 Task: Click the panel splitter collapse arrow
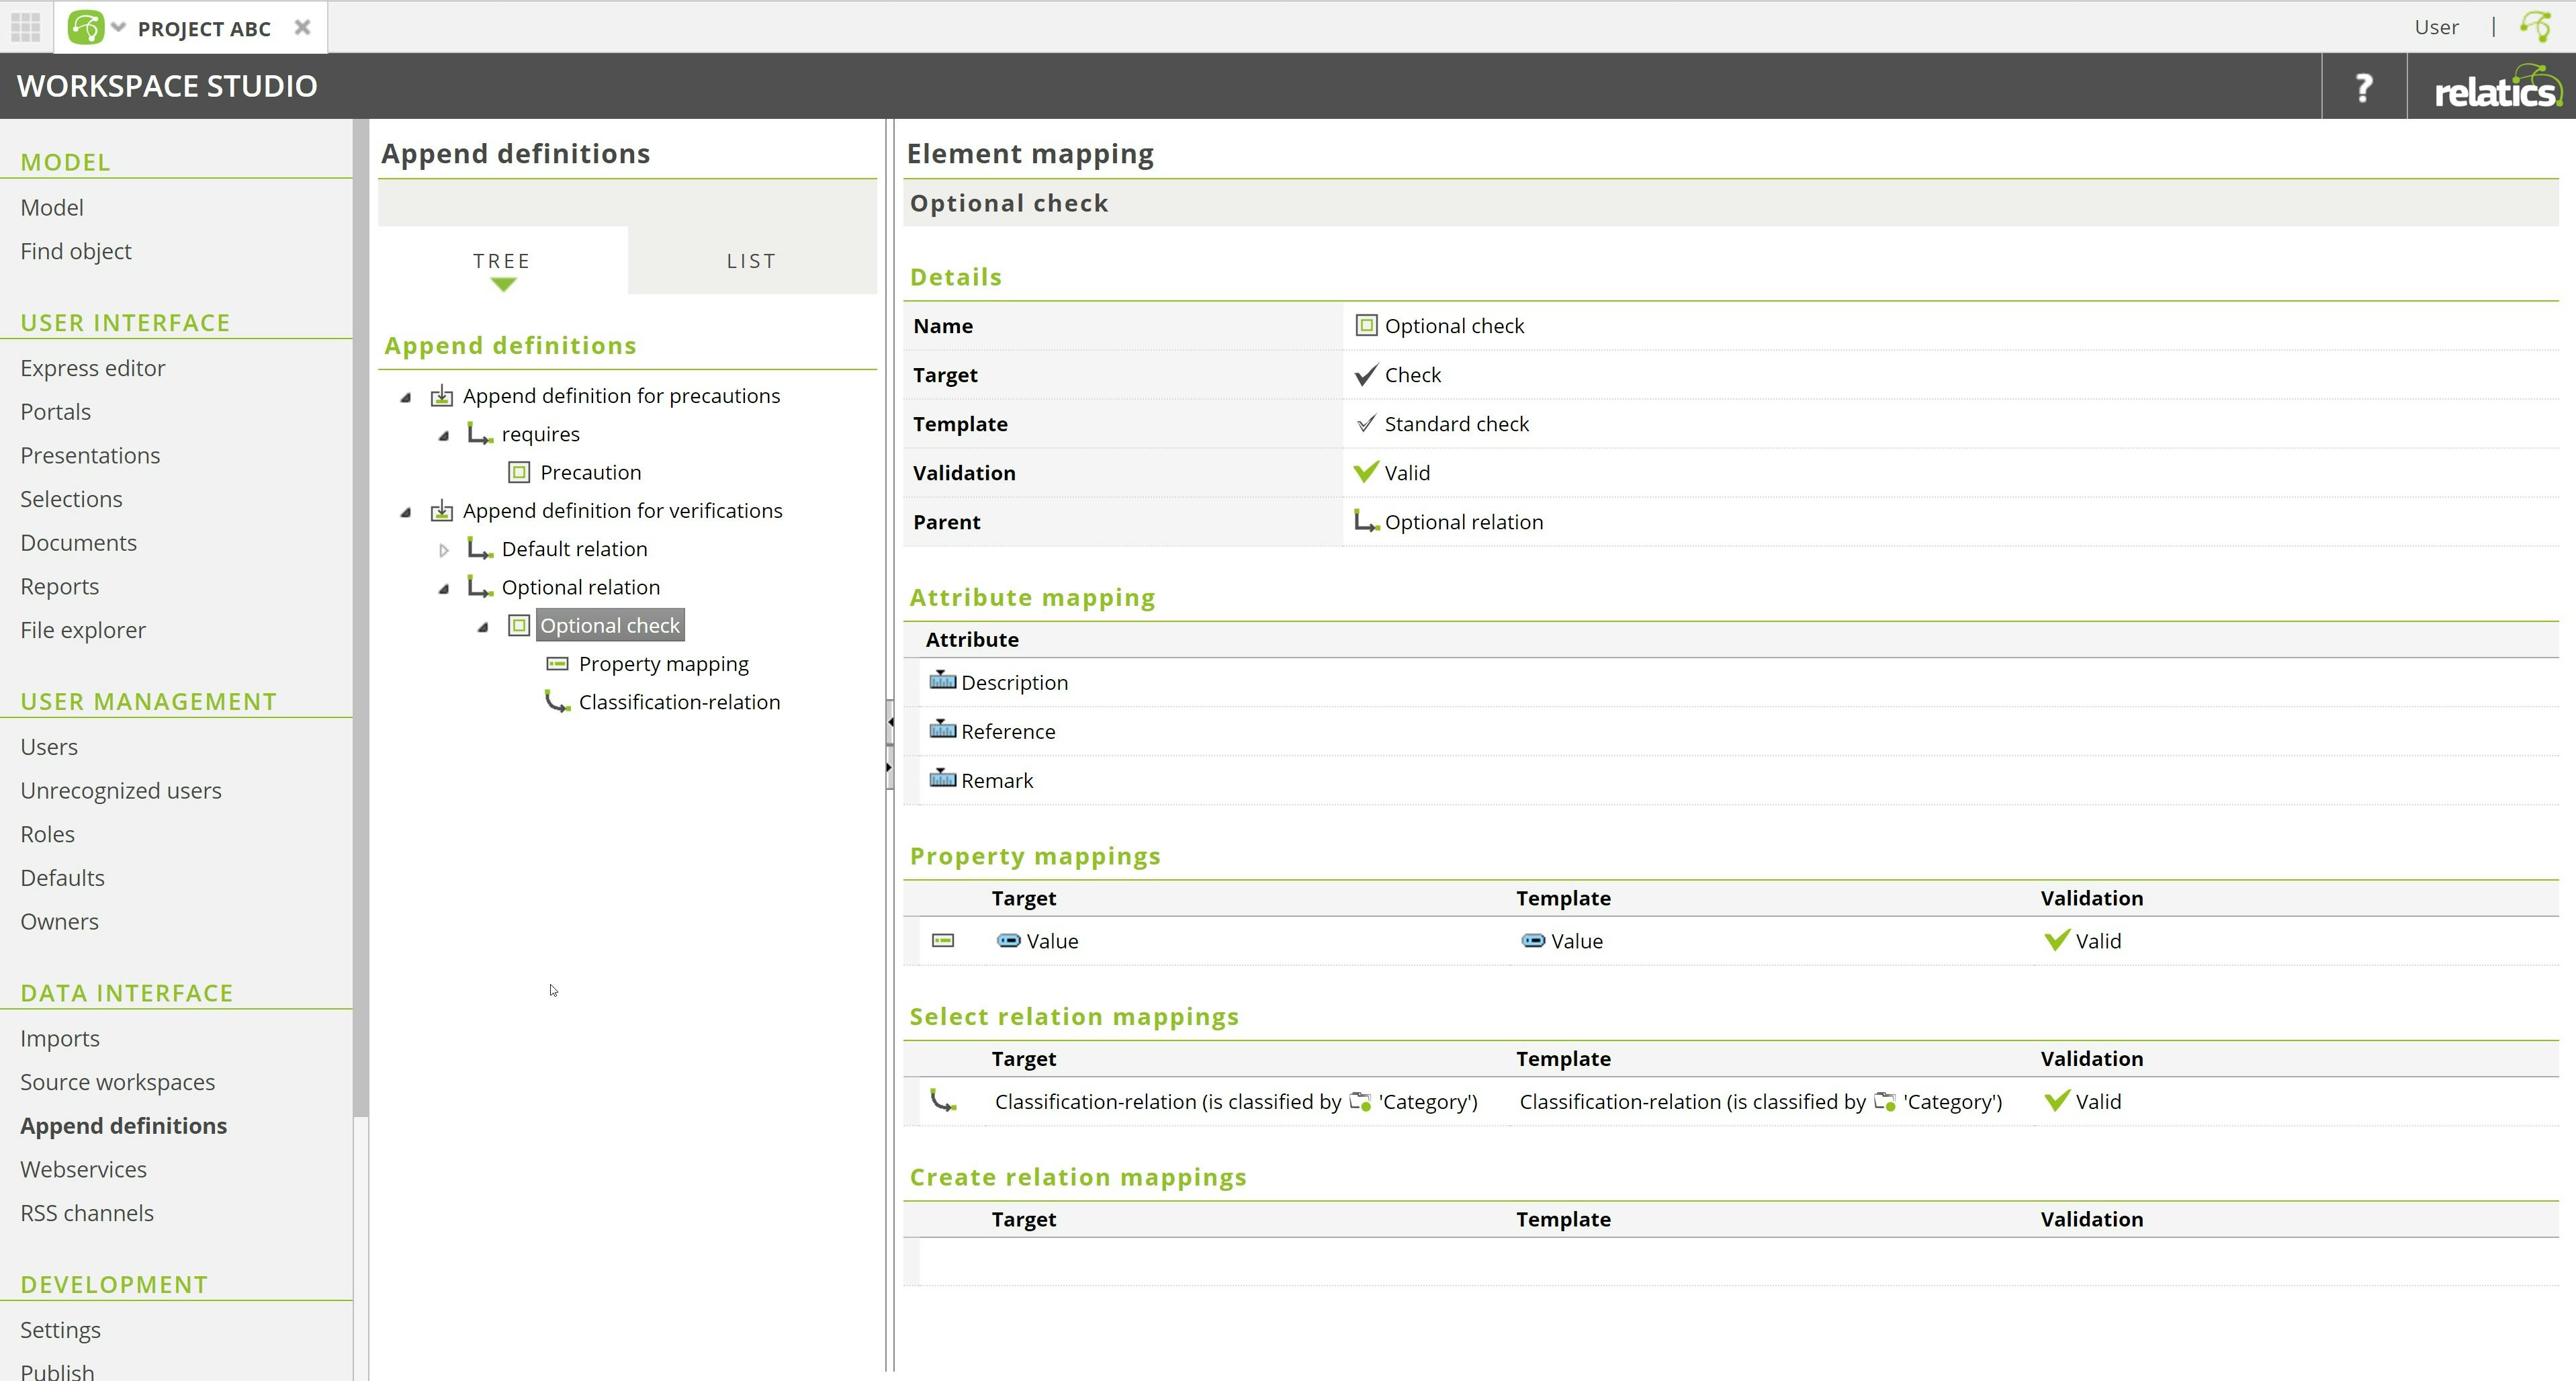(889, 721)
